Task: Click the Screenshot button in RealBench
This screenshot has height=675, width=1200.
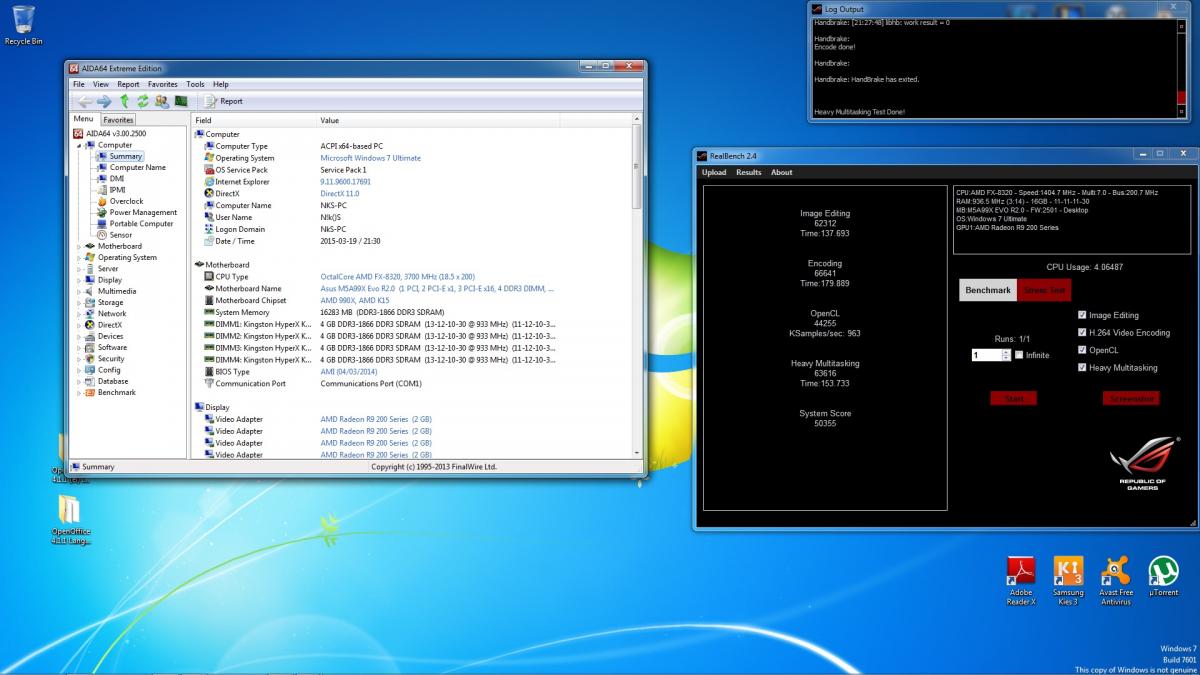Action: (x=1131, y=398)
